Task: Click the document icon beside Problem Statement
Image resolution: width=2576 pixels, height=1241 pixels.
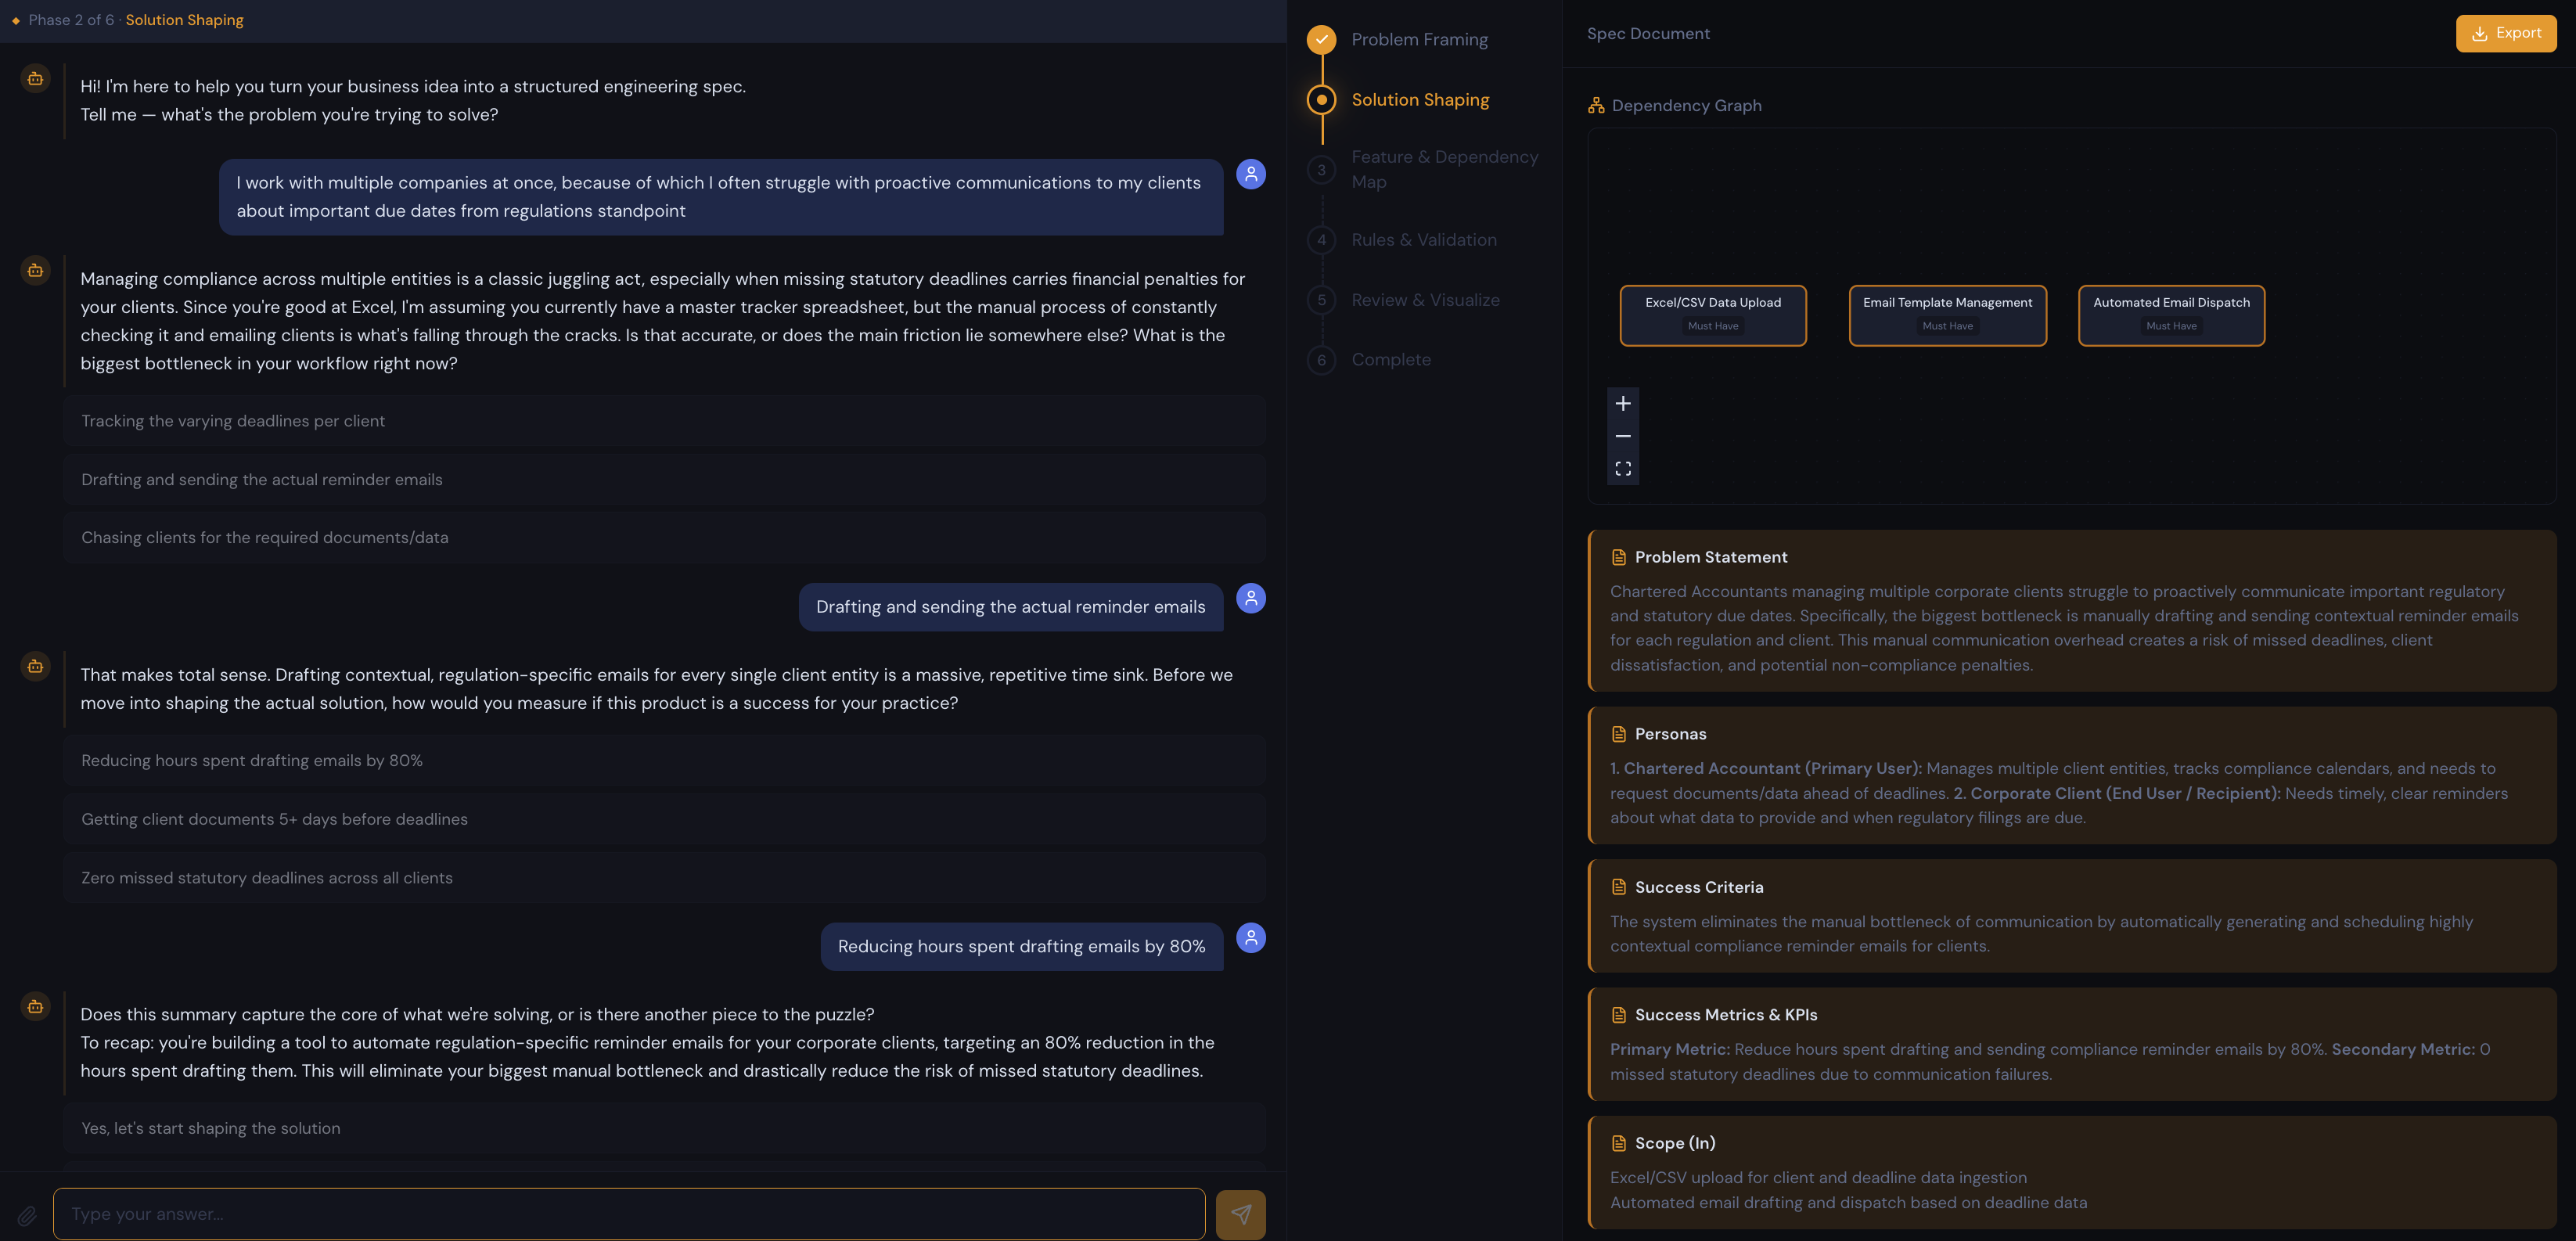Action: (1618, 557)
